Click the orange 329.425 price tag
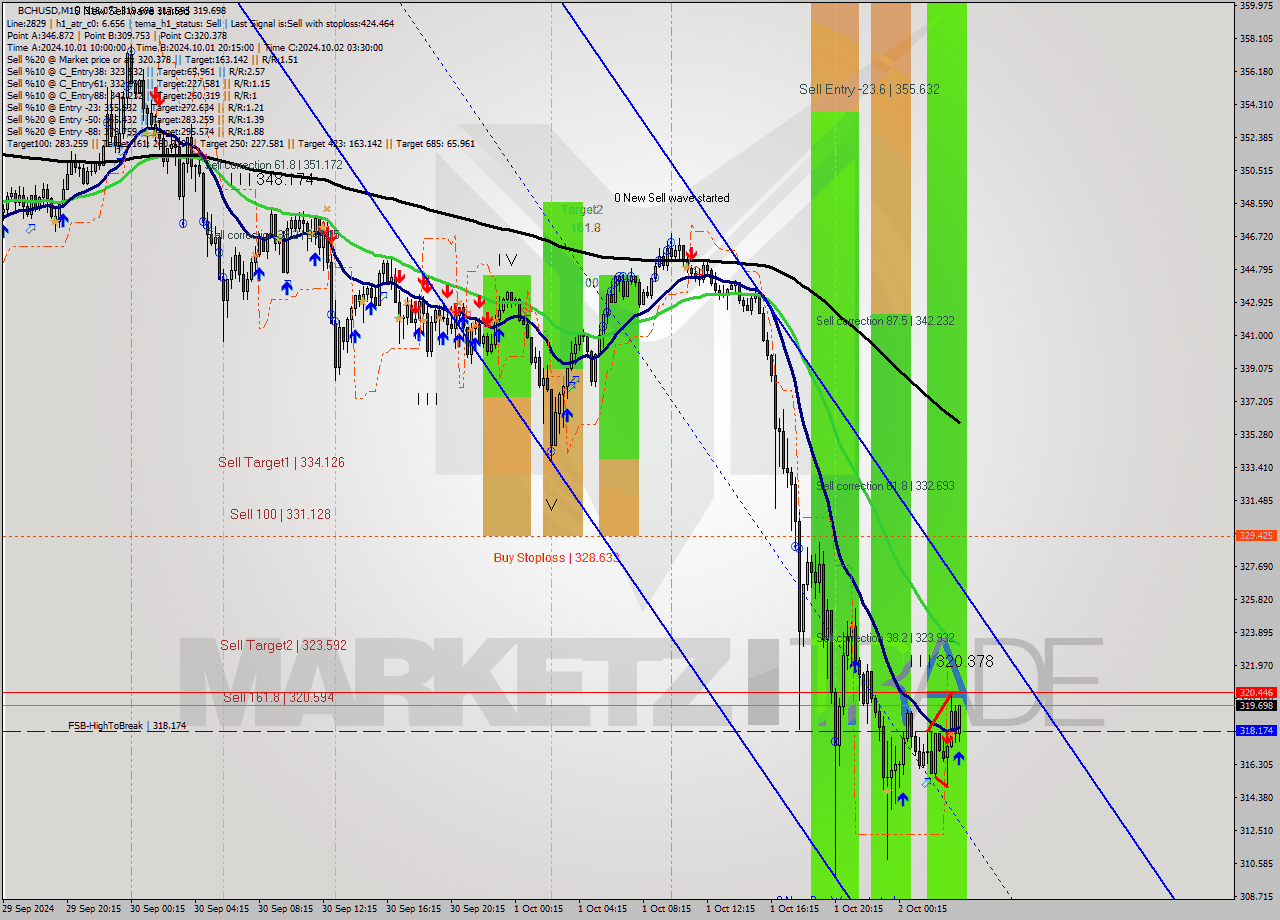Viewport: 1280px width, 920px height. coord(1256,536)
